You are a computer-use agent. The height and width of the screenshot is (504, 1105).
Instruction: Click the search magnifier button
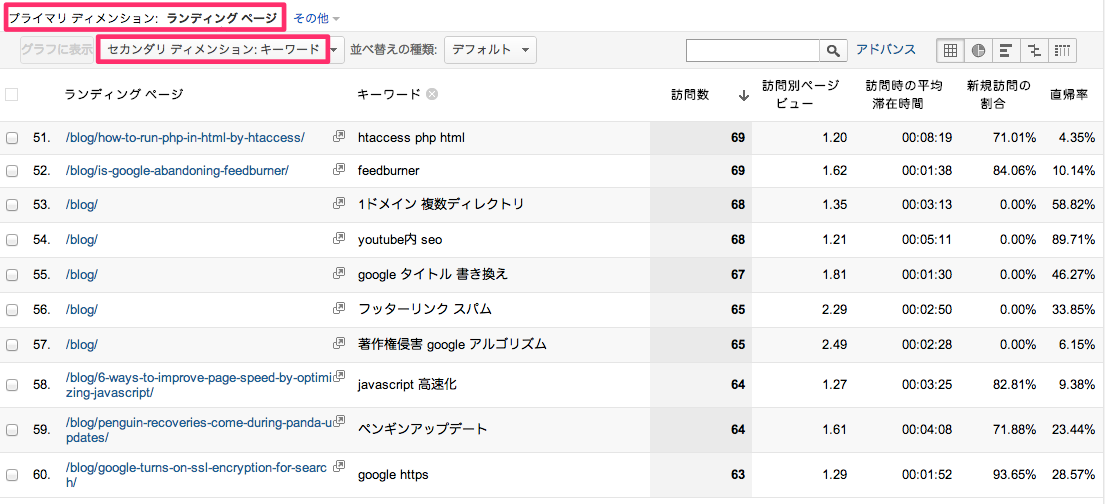(x=833, y=50)
